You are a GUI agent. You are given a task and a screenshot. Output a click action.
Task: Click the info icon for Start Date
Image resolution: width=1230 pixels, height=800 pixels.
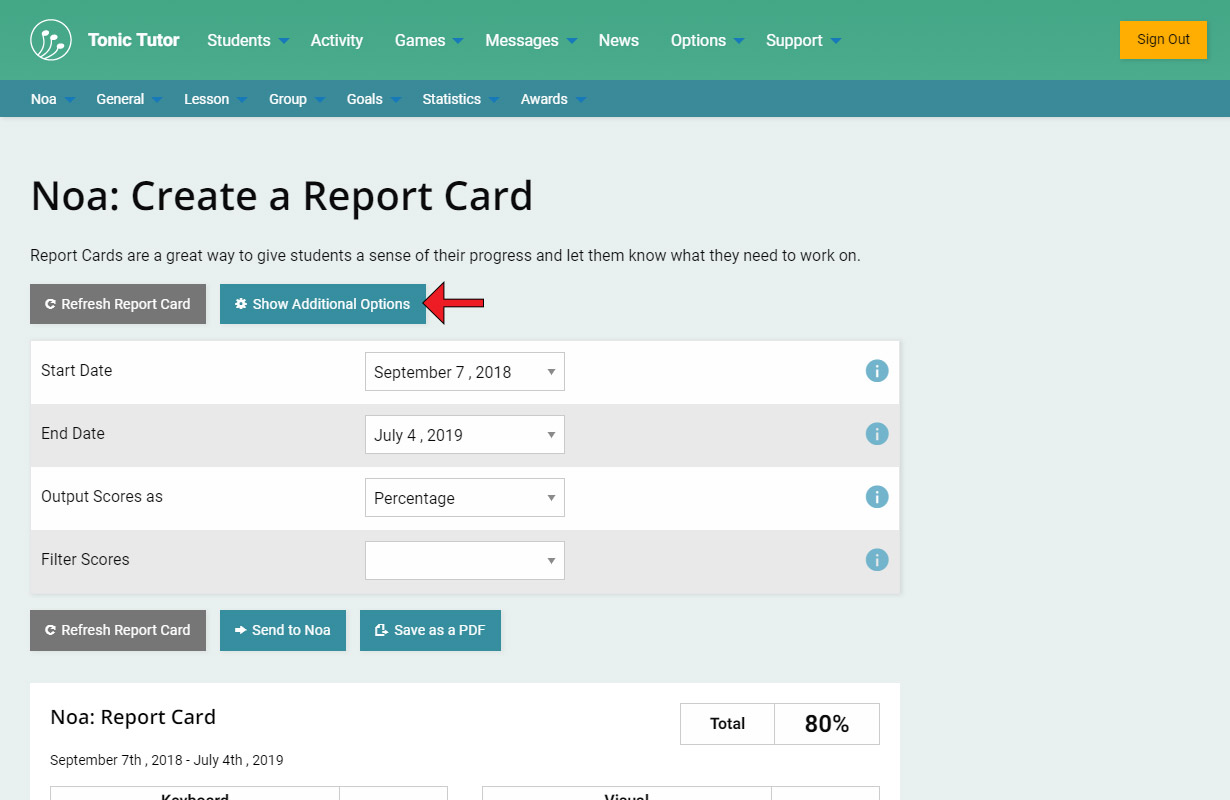coord(877,371)
